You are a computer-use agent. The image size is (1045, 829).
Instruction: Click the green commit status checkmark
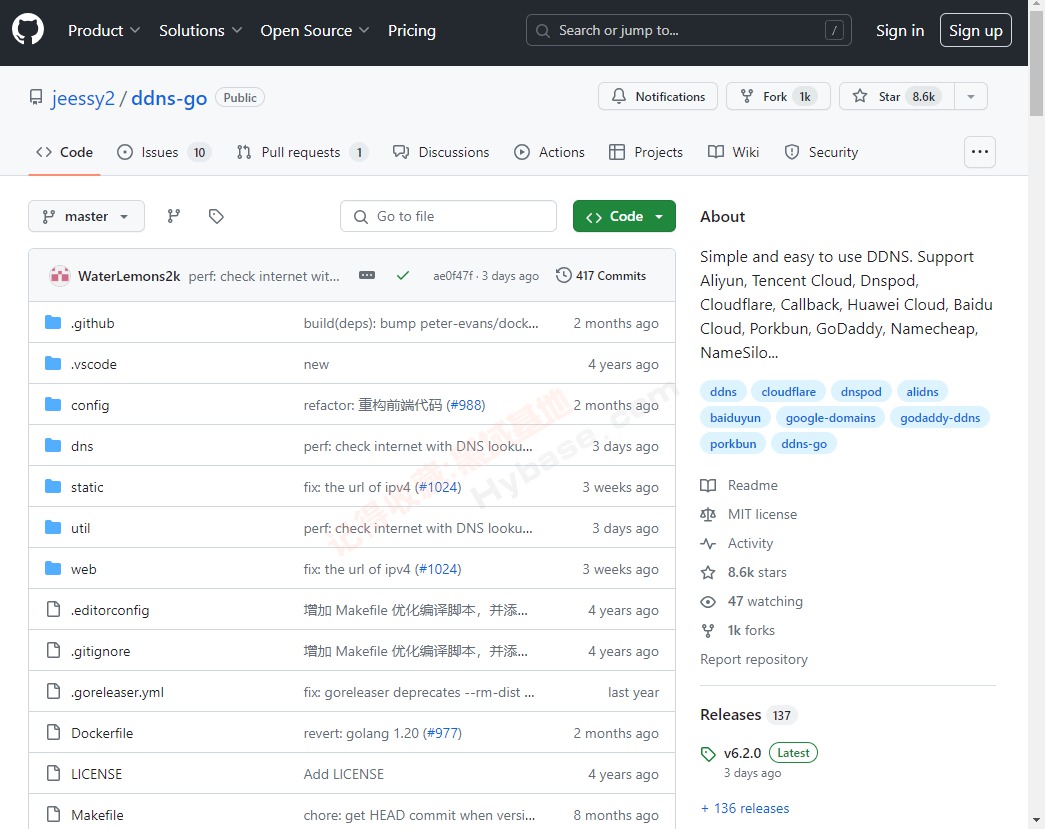(x=403, y=275)
